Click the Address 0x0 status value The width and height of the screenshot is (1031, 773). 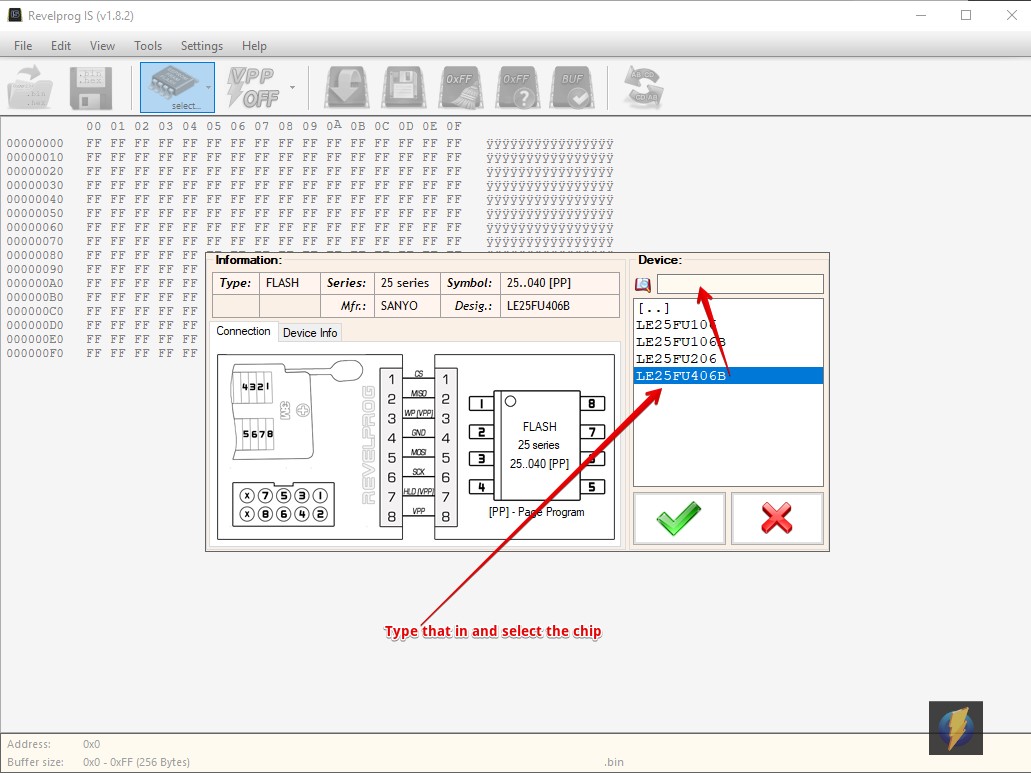click(91, 744)
